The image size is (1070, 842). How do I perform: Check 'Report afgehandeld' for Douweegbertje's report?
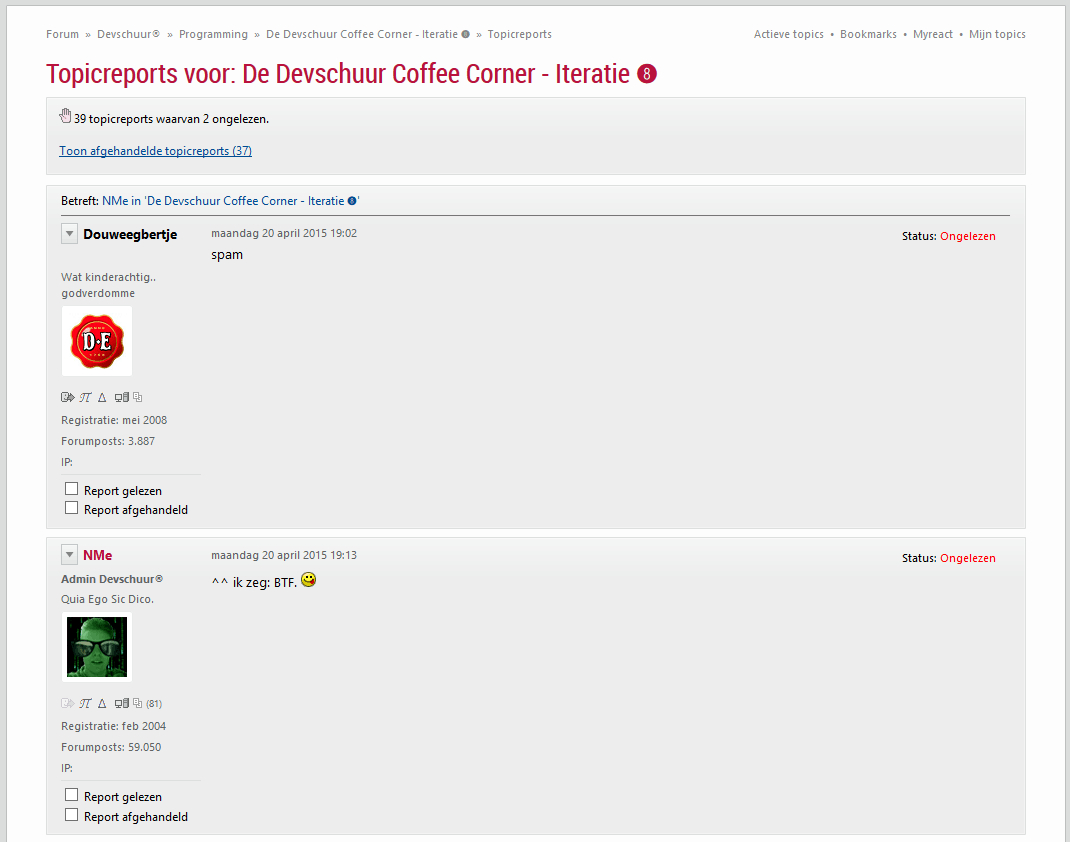tap(71, 508)
